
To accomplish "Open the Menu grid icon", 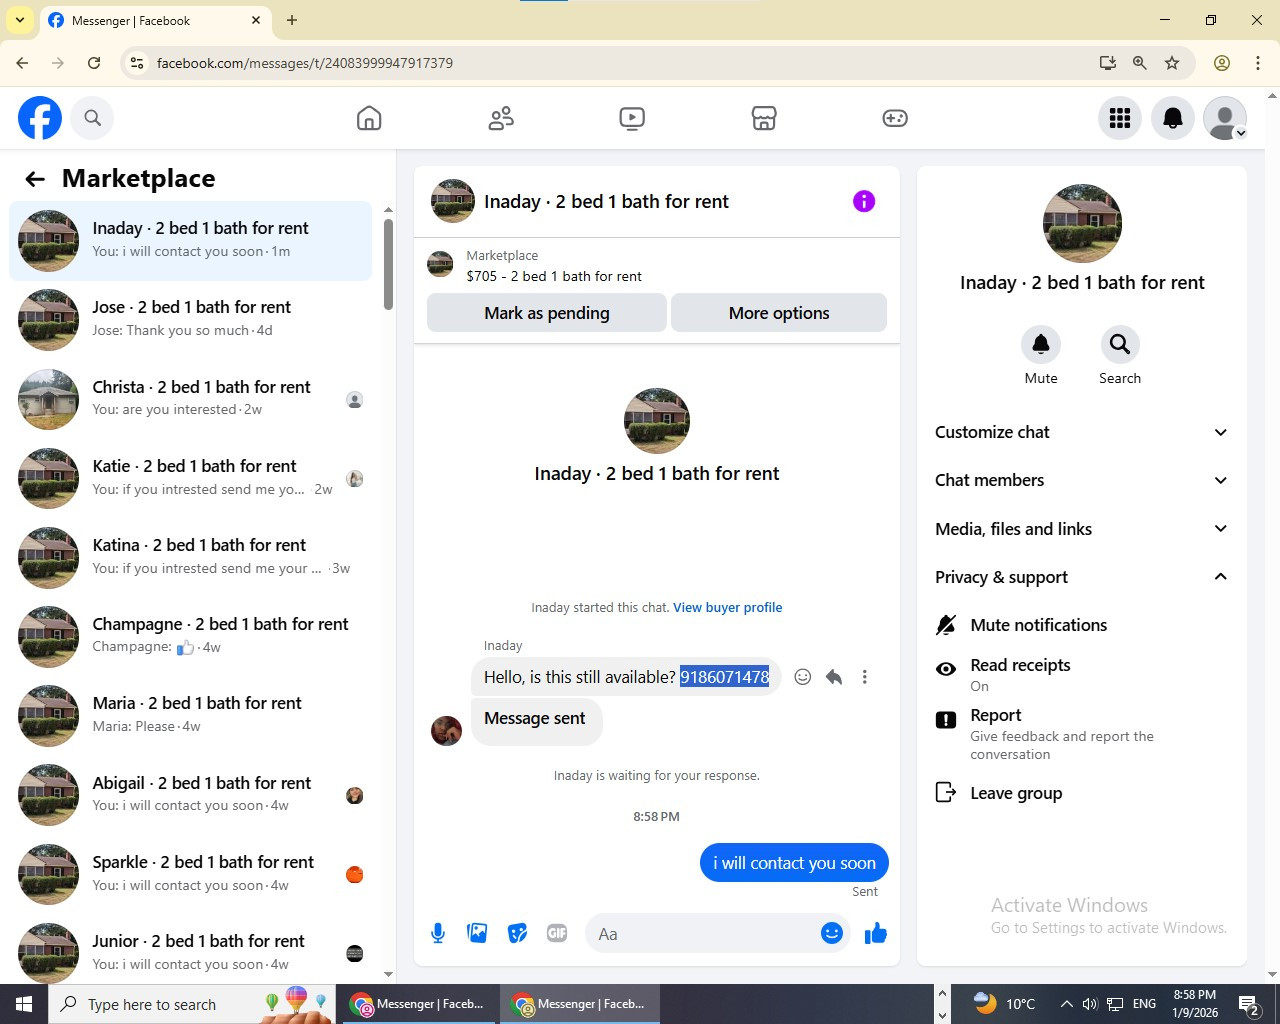I will 1120,118.
